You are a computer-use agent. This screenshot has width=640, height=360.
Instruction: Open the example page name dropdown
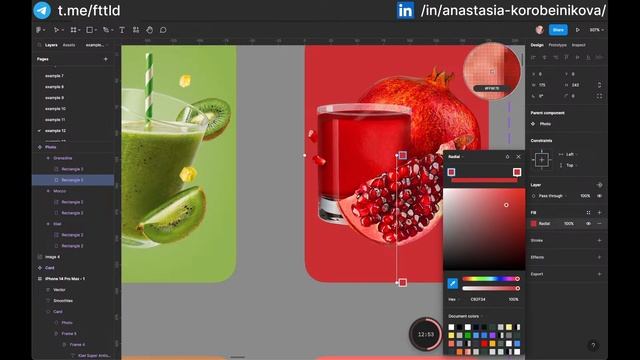tap(97, 45)
